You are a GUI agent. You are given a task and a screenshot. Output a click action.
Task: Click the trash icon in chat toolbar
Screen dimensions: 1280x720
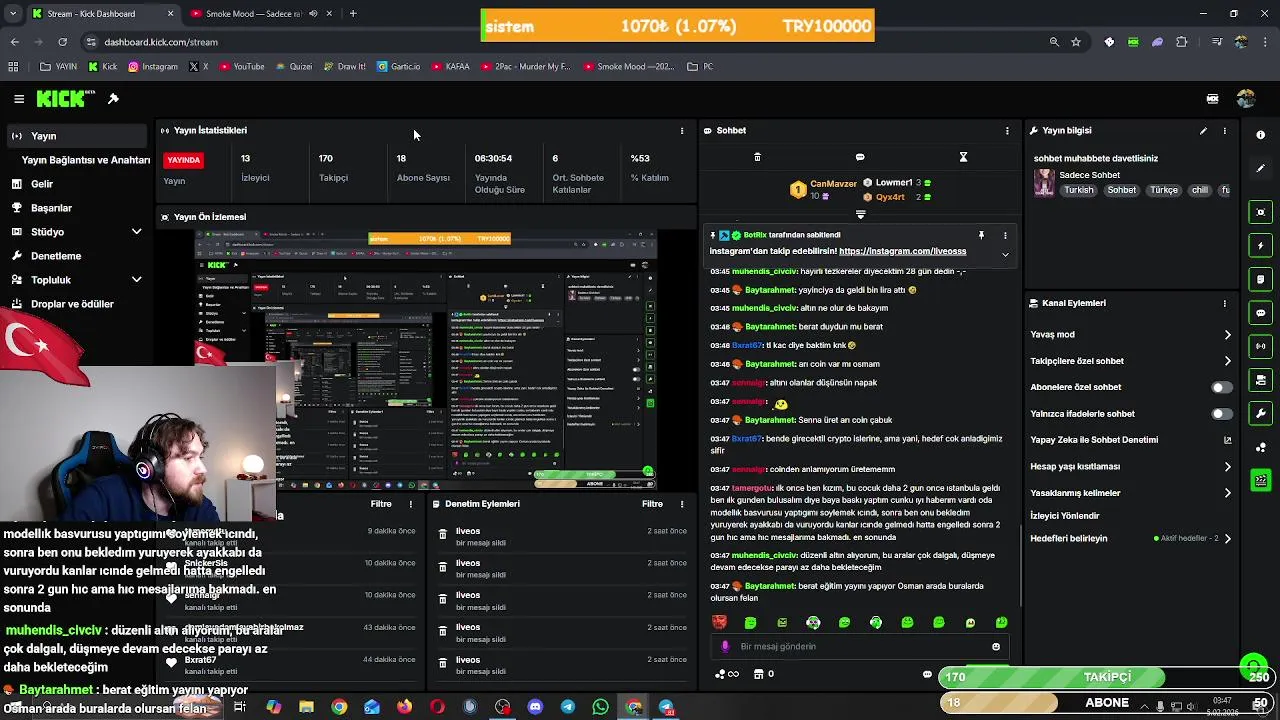(757, 157)
